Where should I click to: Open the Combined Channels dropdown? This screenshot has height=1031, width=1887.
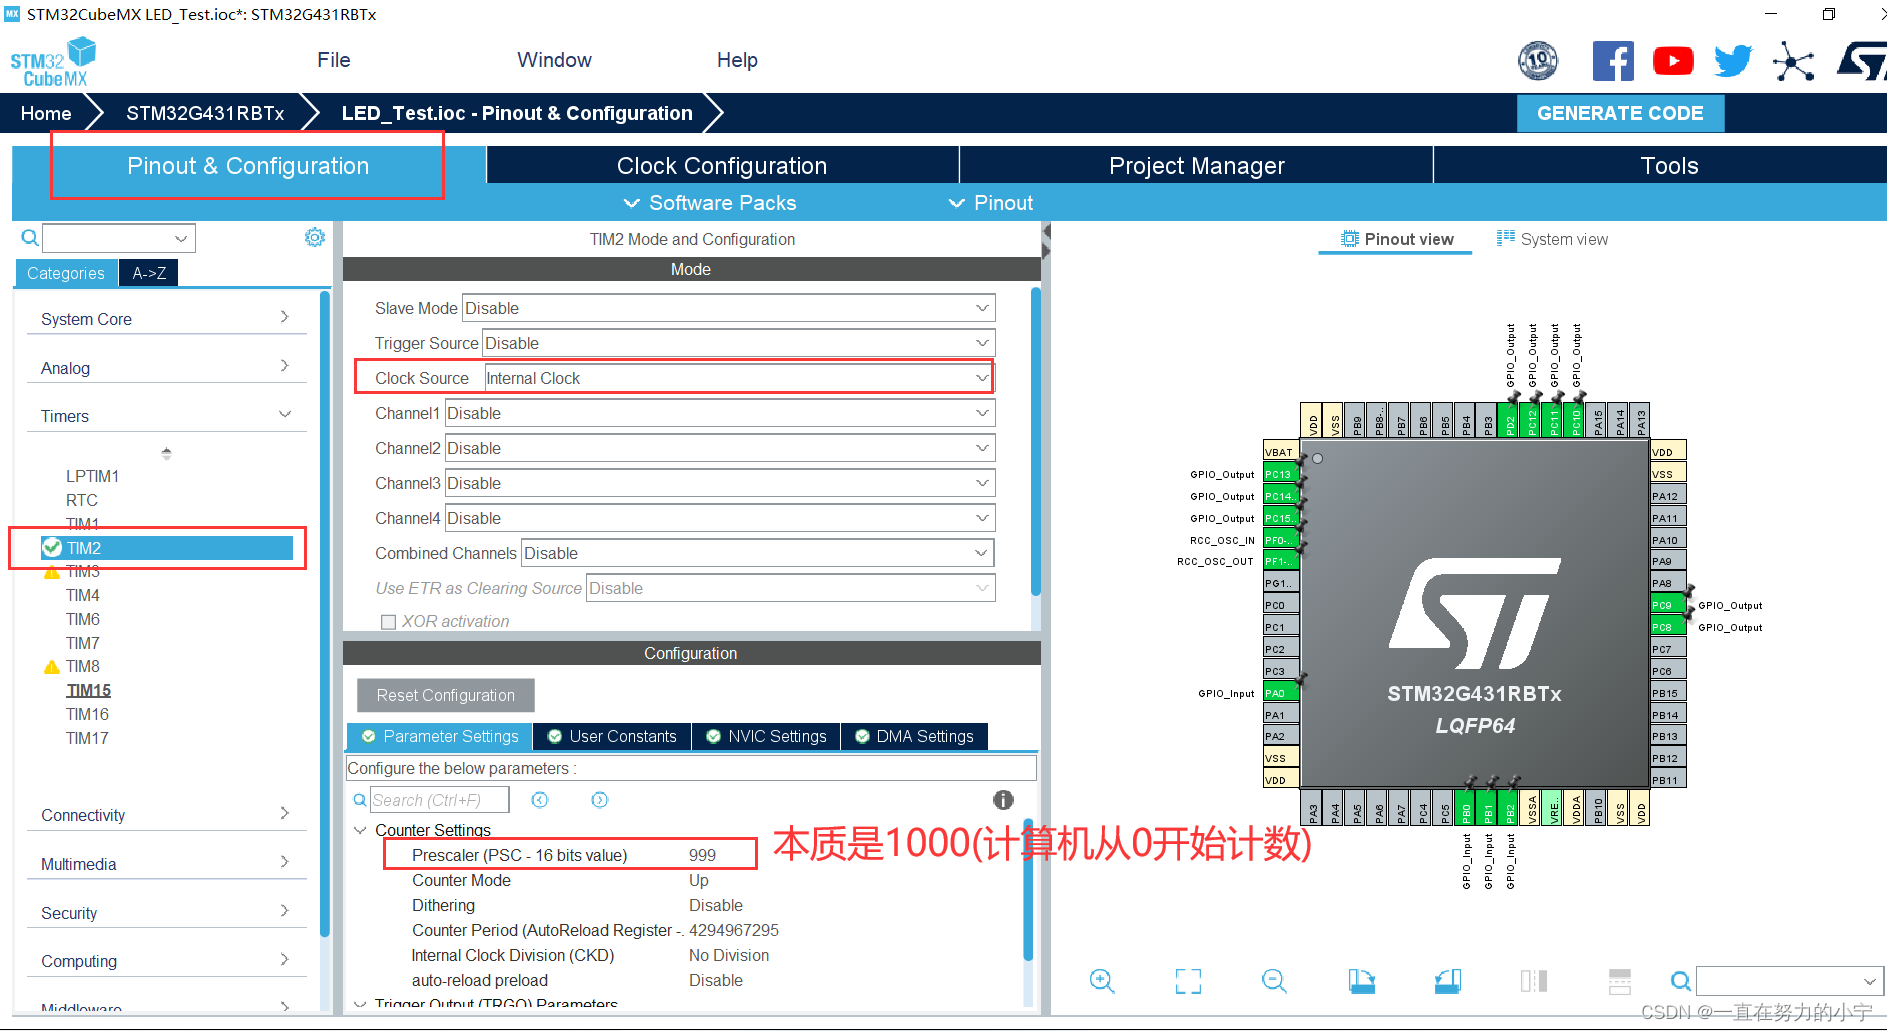point(757,553)
